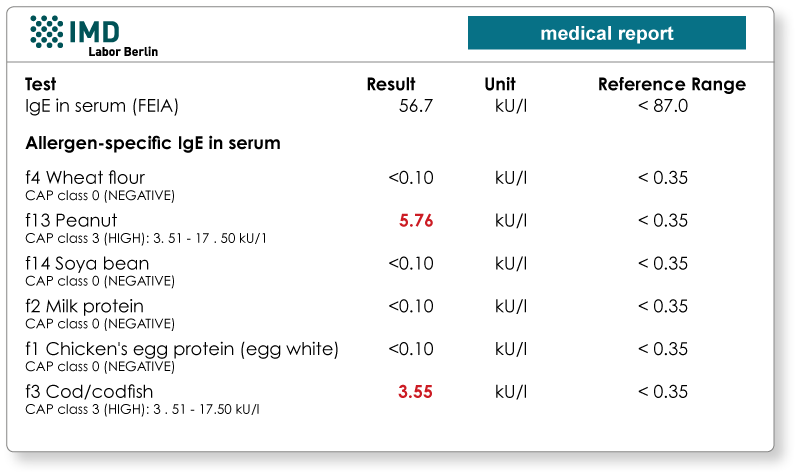Click the IMD dotted logo icon
Screen dimensions: 800x472
46,32
